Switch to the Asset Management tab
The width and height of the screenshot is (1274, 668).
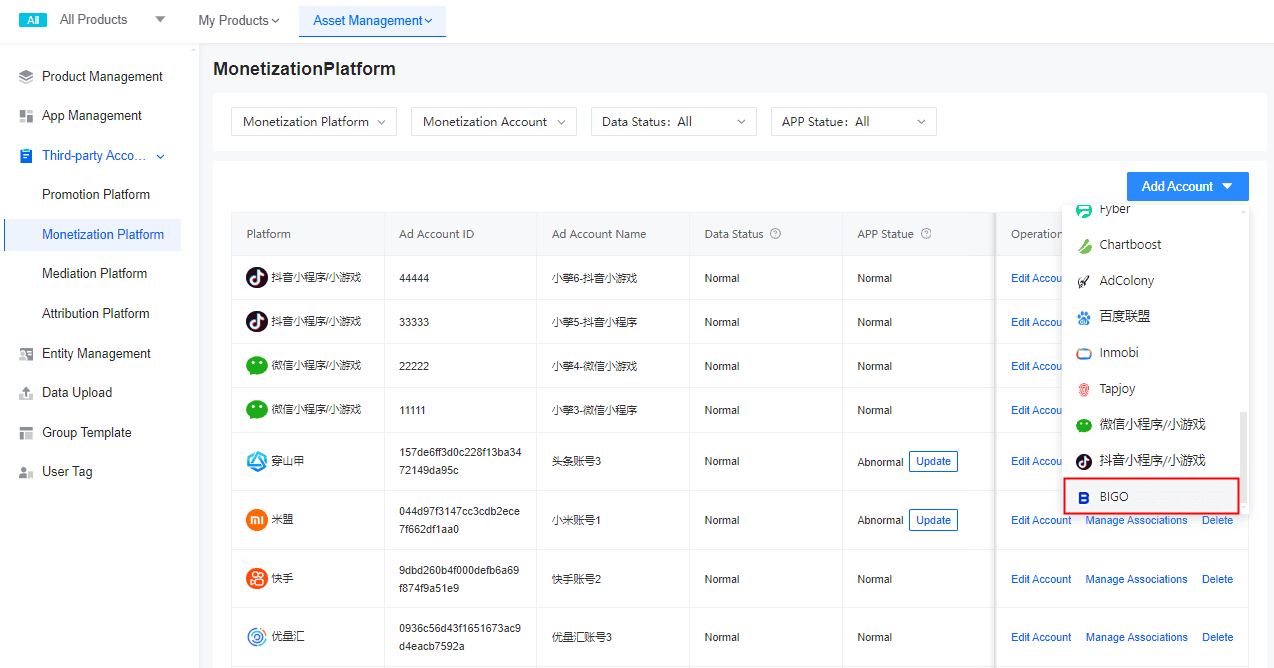(372, 21)
